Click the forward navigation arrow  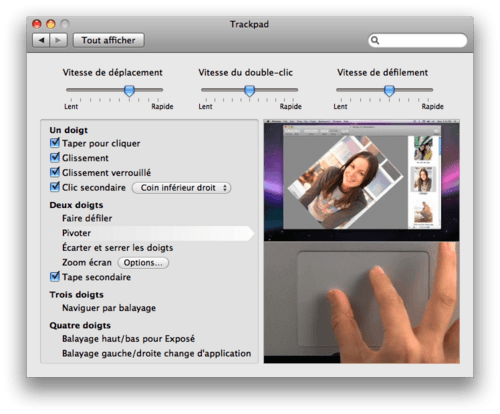click(58, 40)
